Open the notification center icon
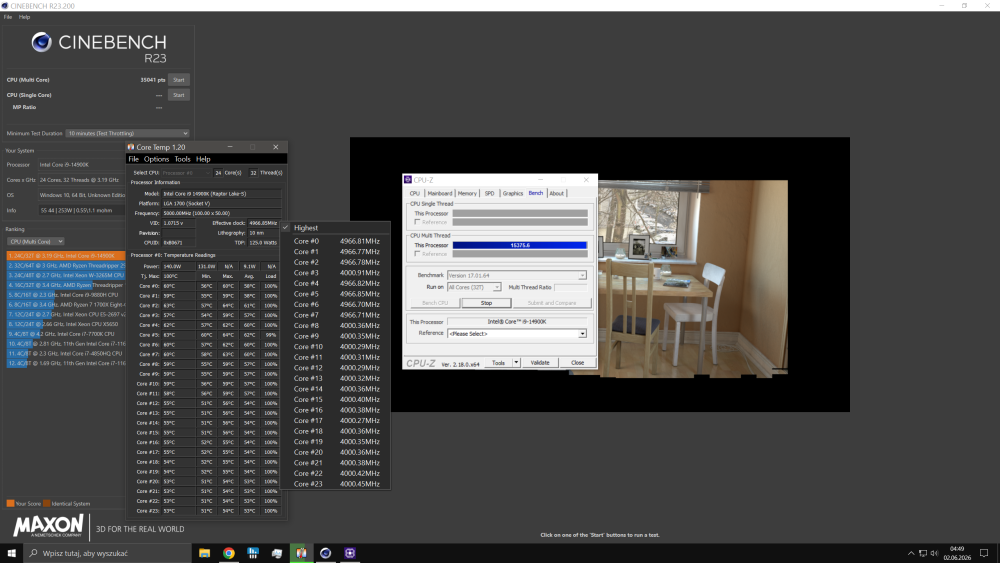The width and height of the screenshot is (1000, 563). pos(984,553)
